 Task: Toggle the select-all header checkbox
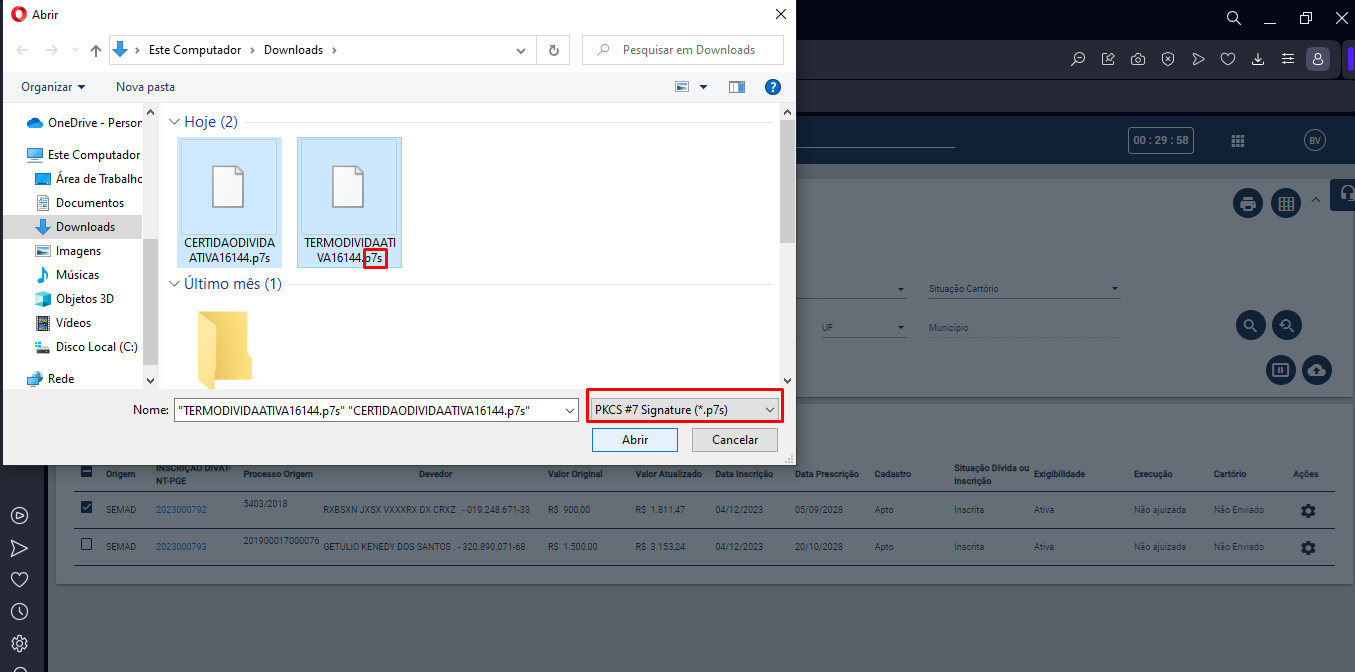point(86,473)
